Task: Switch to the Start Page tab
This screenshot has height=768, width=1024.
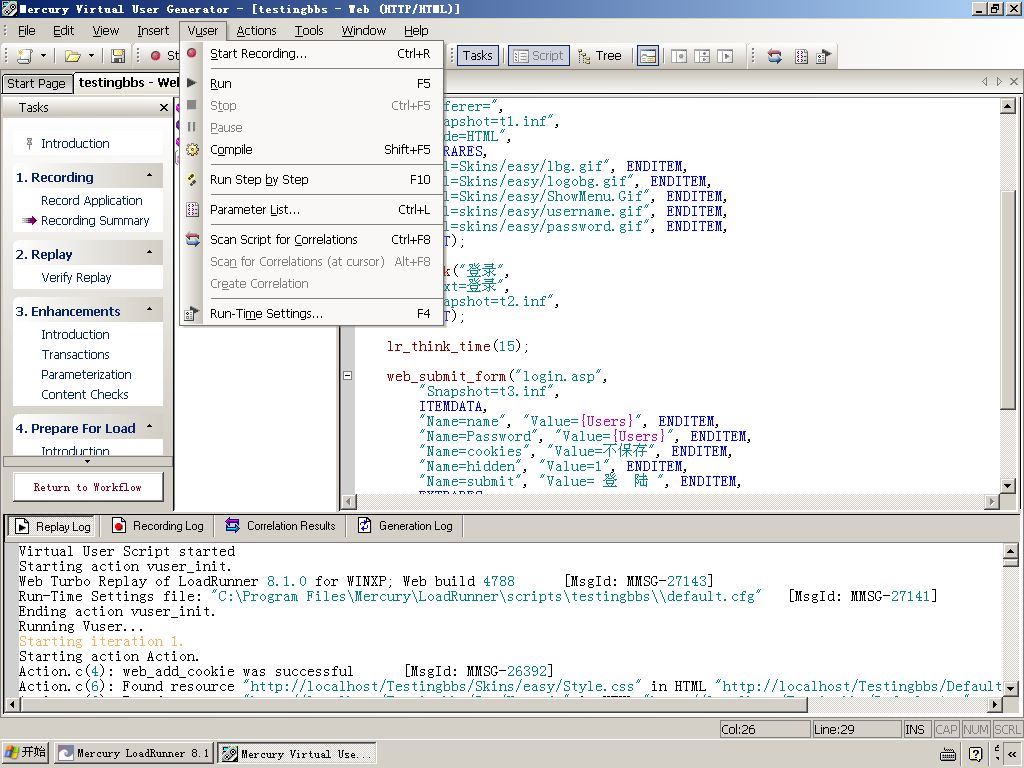Action: pyautogui.click(x=37, y=84)
